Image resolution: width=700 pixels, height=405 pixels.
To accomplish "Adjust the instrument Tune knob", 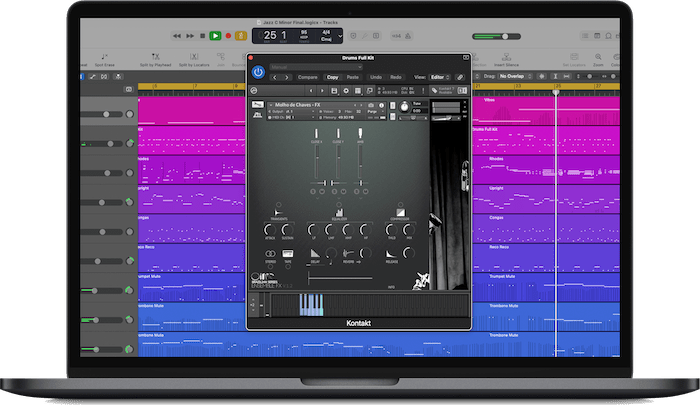I will tap(404, 107).
